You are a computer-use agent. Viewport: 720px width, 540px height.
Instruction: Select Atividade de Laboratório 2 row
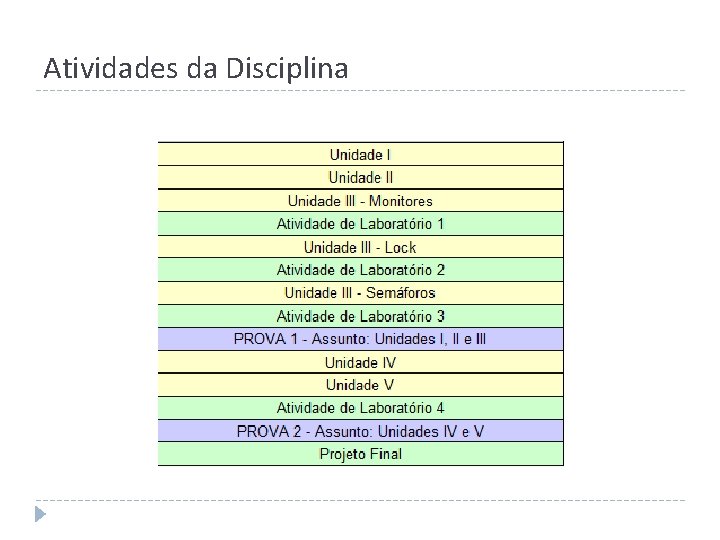[360, 270]
